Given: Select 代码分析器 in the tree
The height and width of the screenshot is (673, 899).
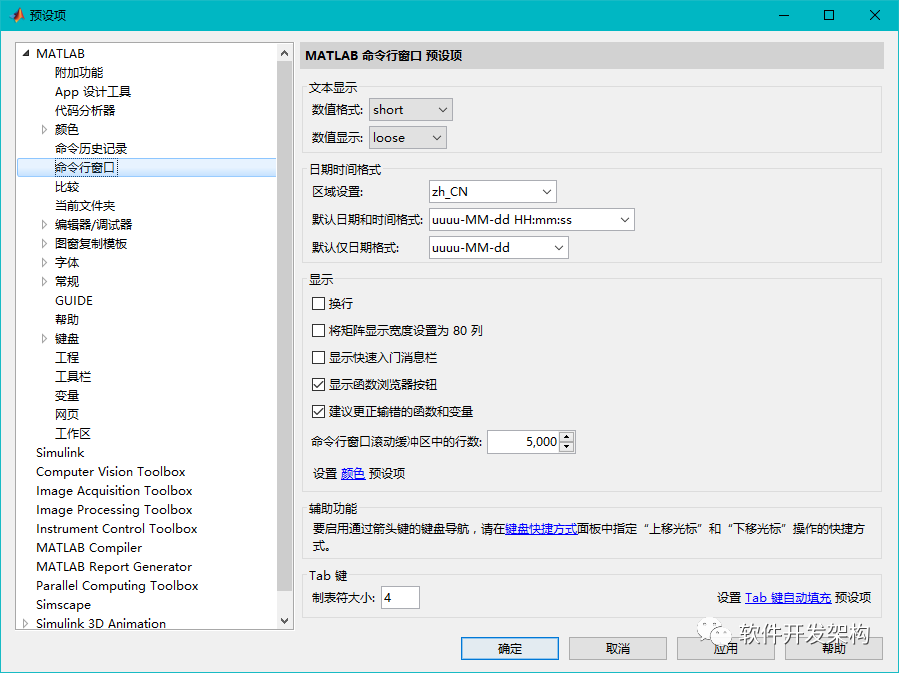Looking at the screenshot, I should [85, 111].
